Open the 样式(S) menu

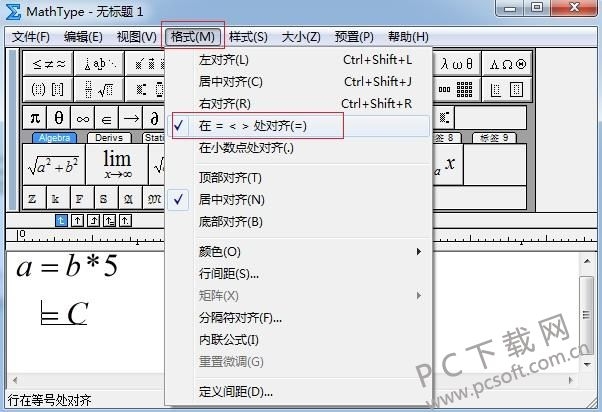coord(248,37)
